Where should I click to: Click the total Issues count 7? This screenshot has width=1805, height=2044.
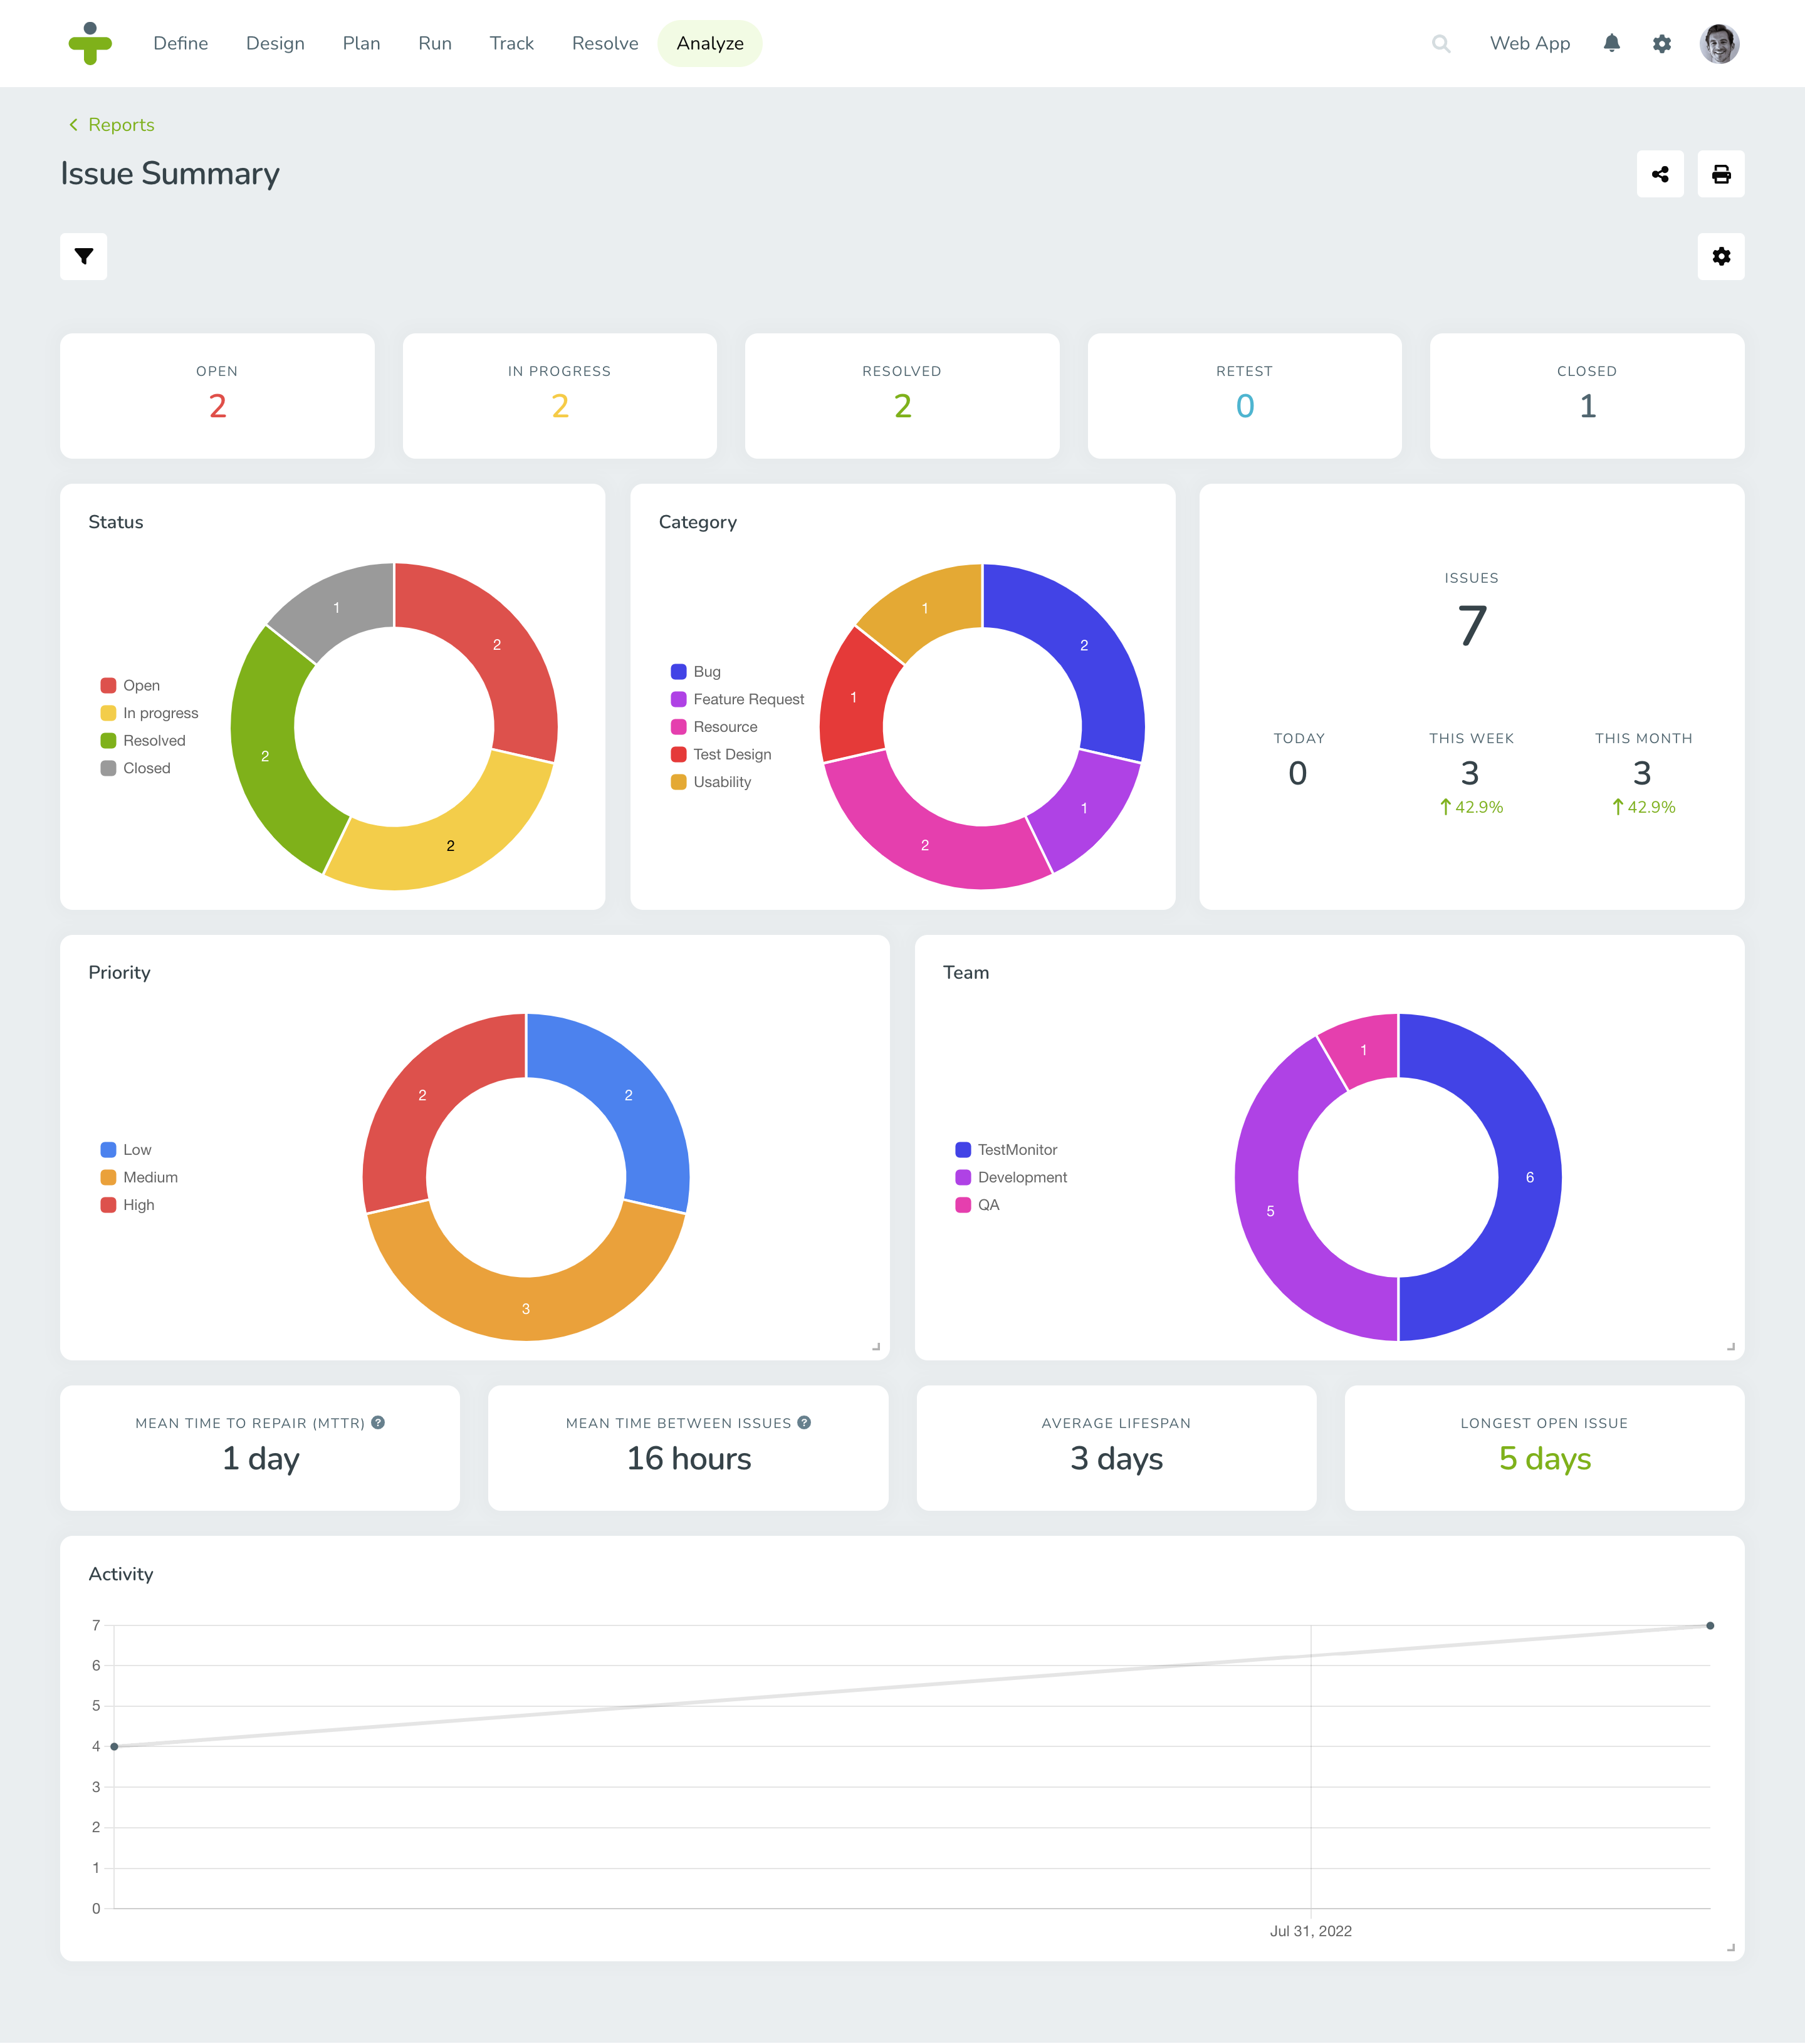click(1472, 627)
